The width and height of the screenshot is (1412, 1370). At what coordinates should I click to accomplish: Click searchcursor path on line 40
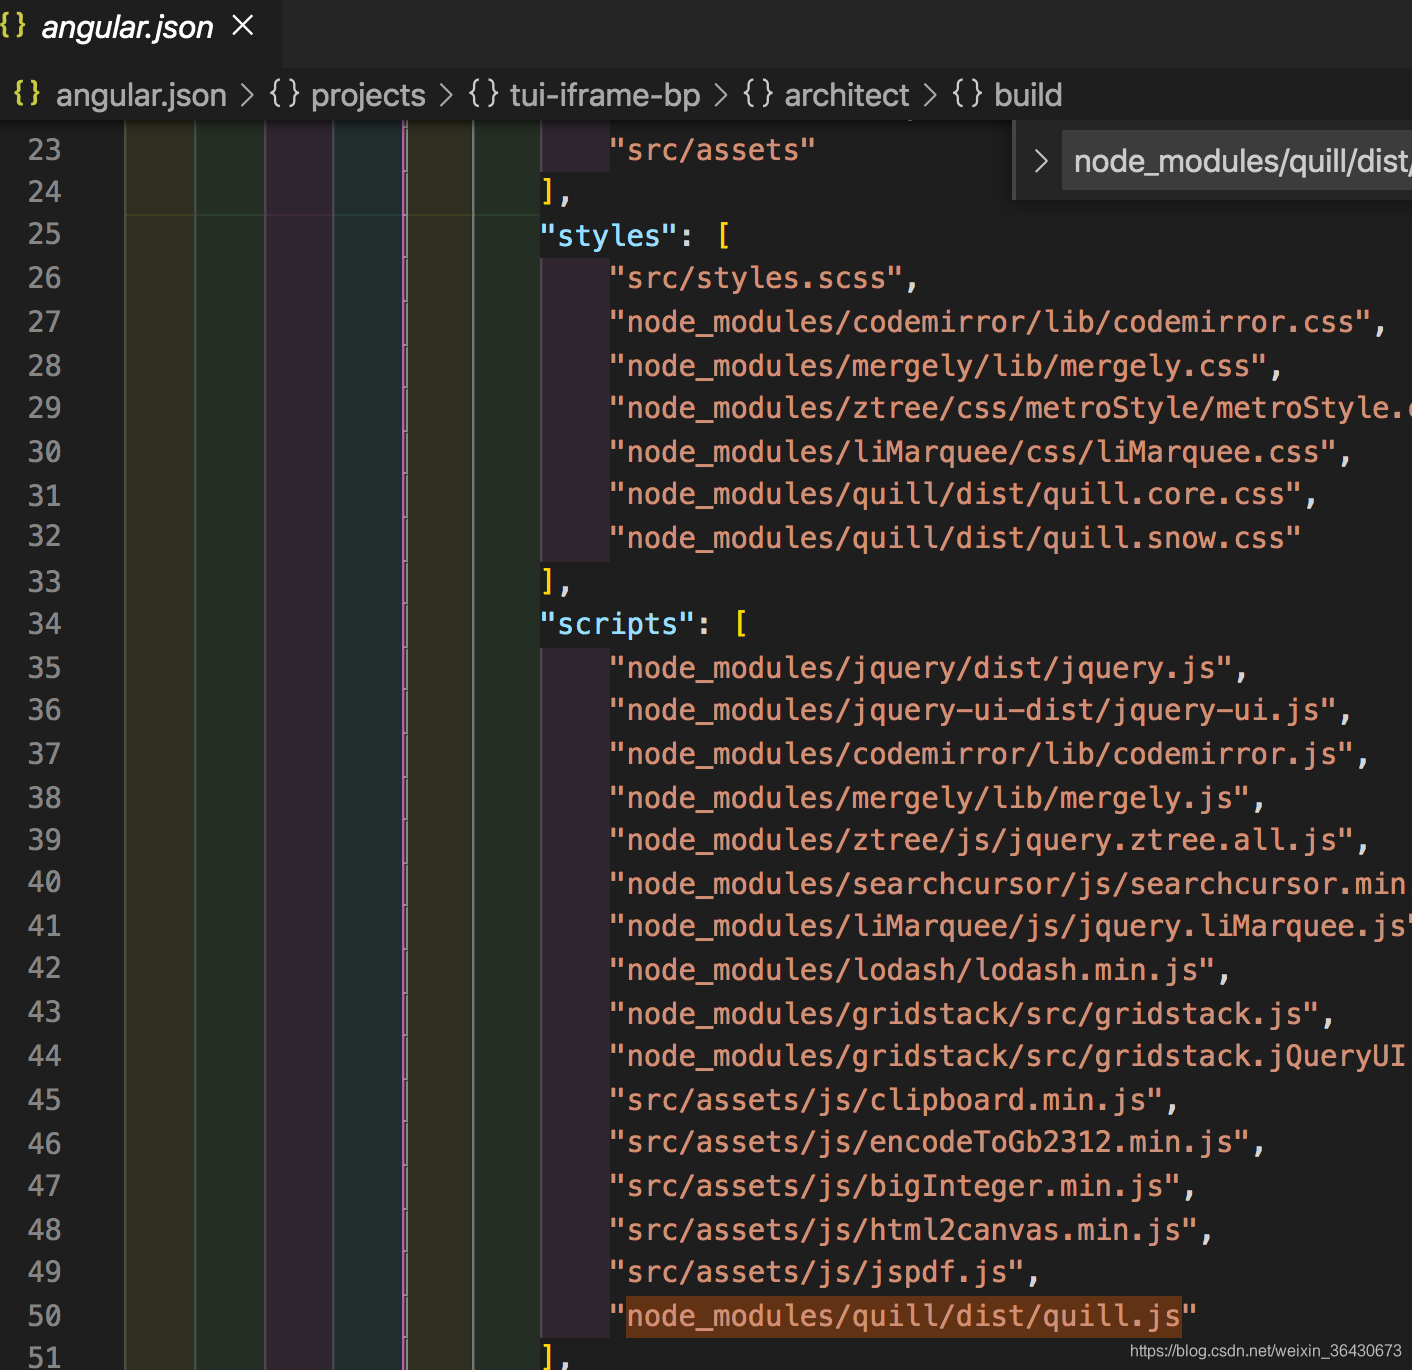click(x=1010, y=884)
